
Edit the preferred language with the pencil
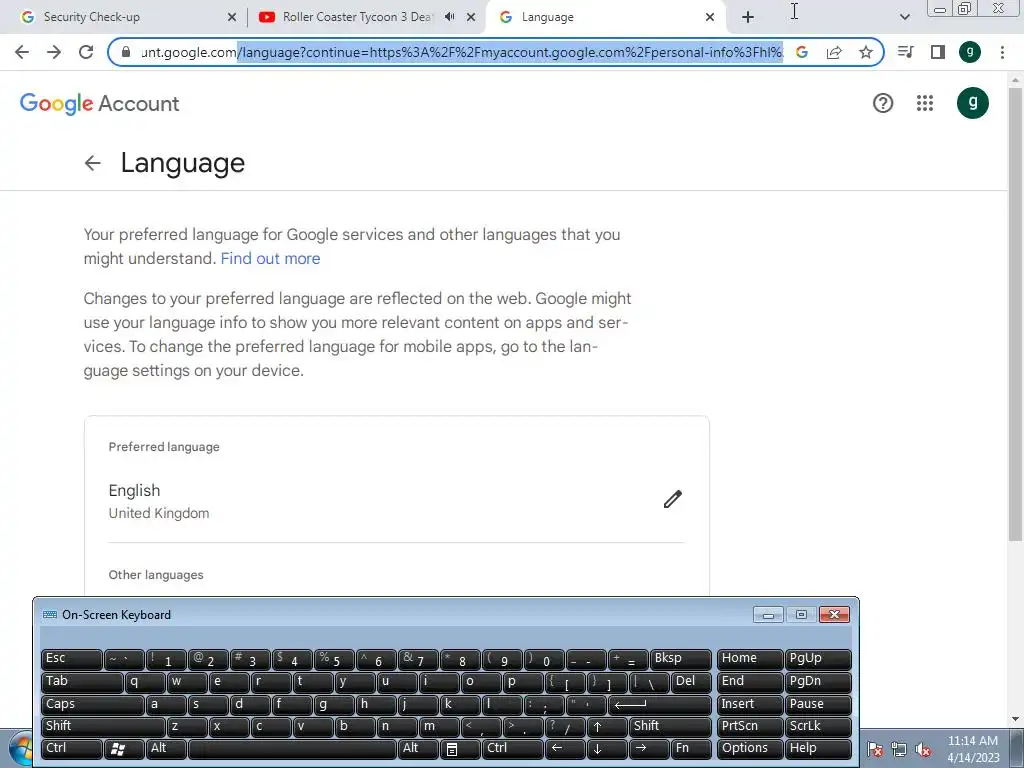tap(673, 500)
